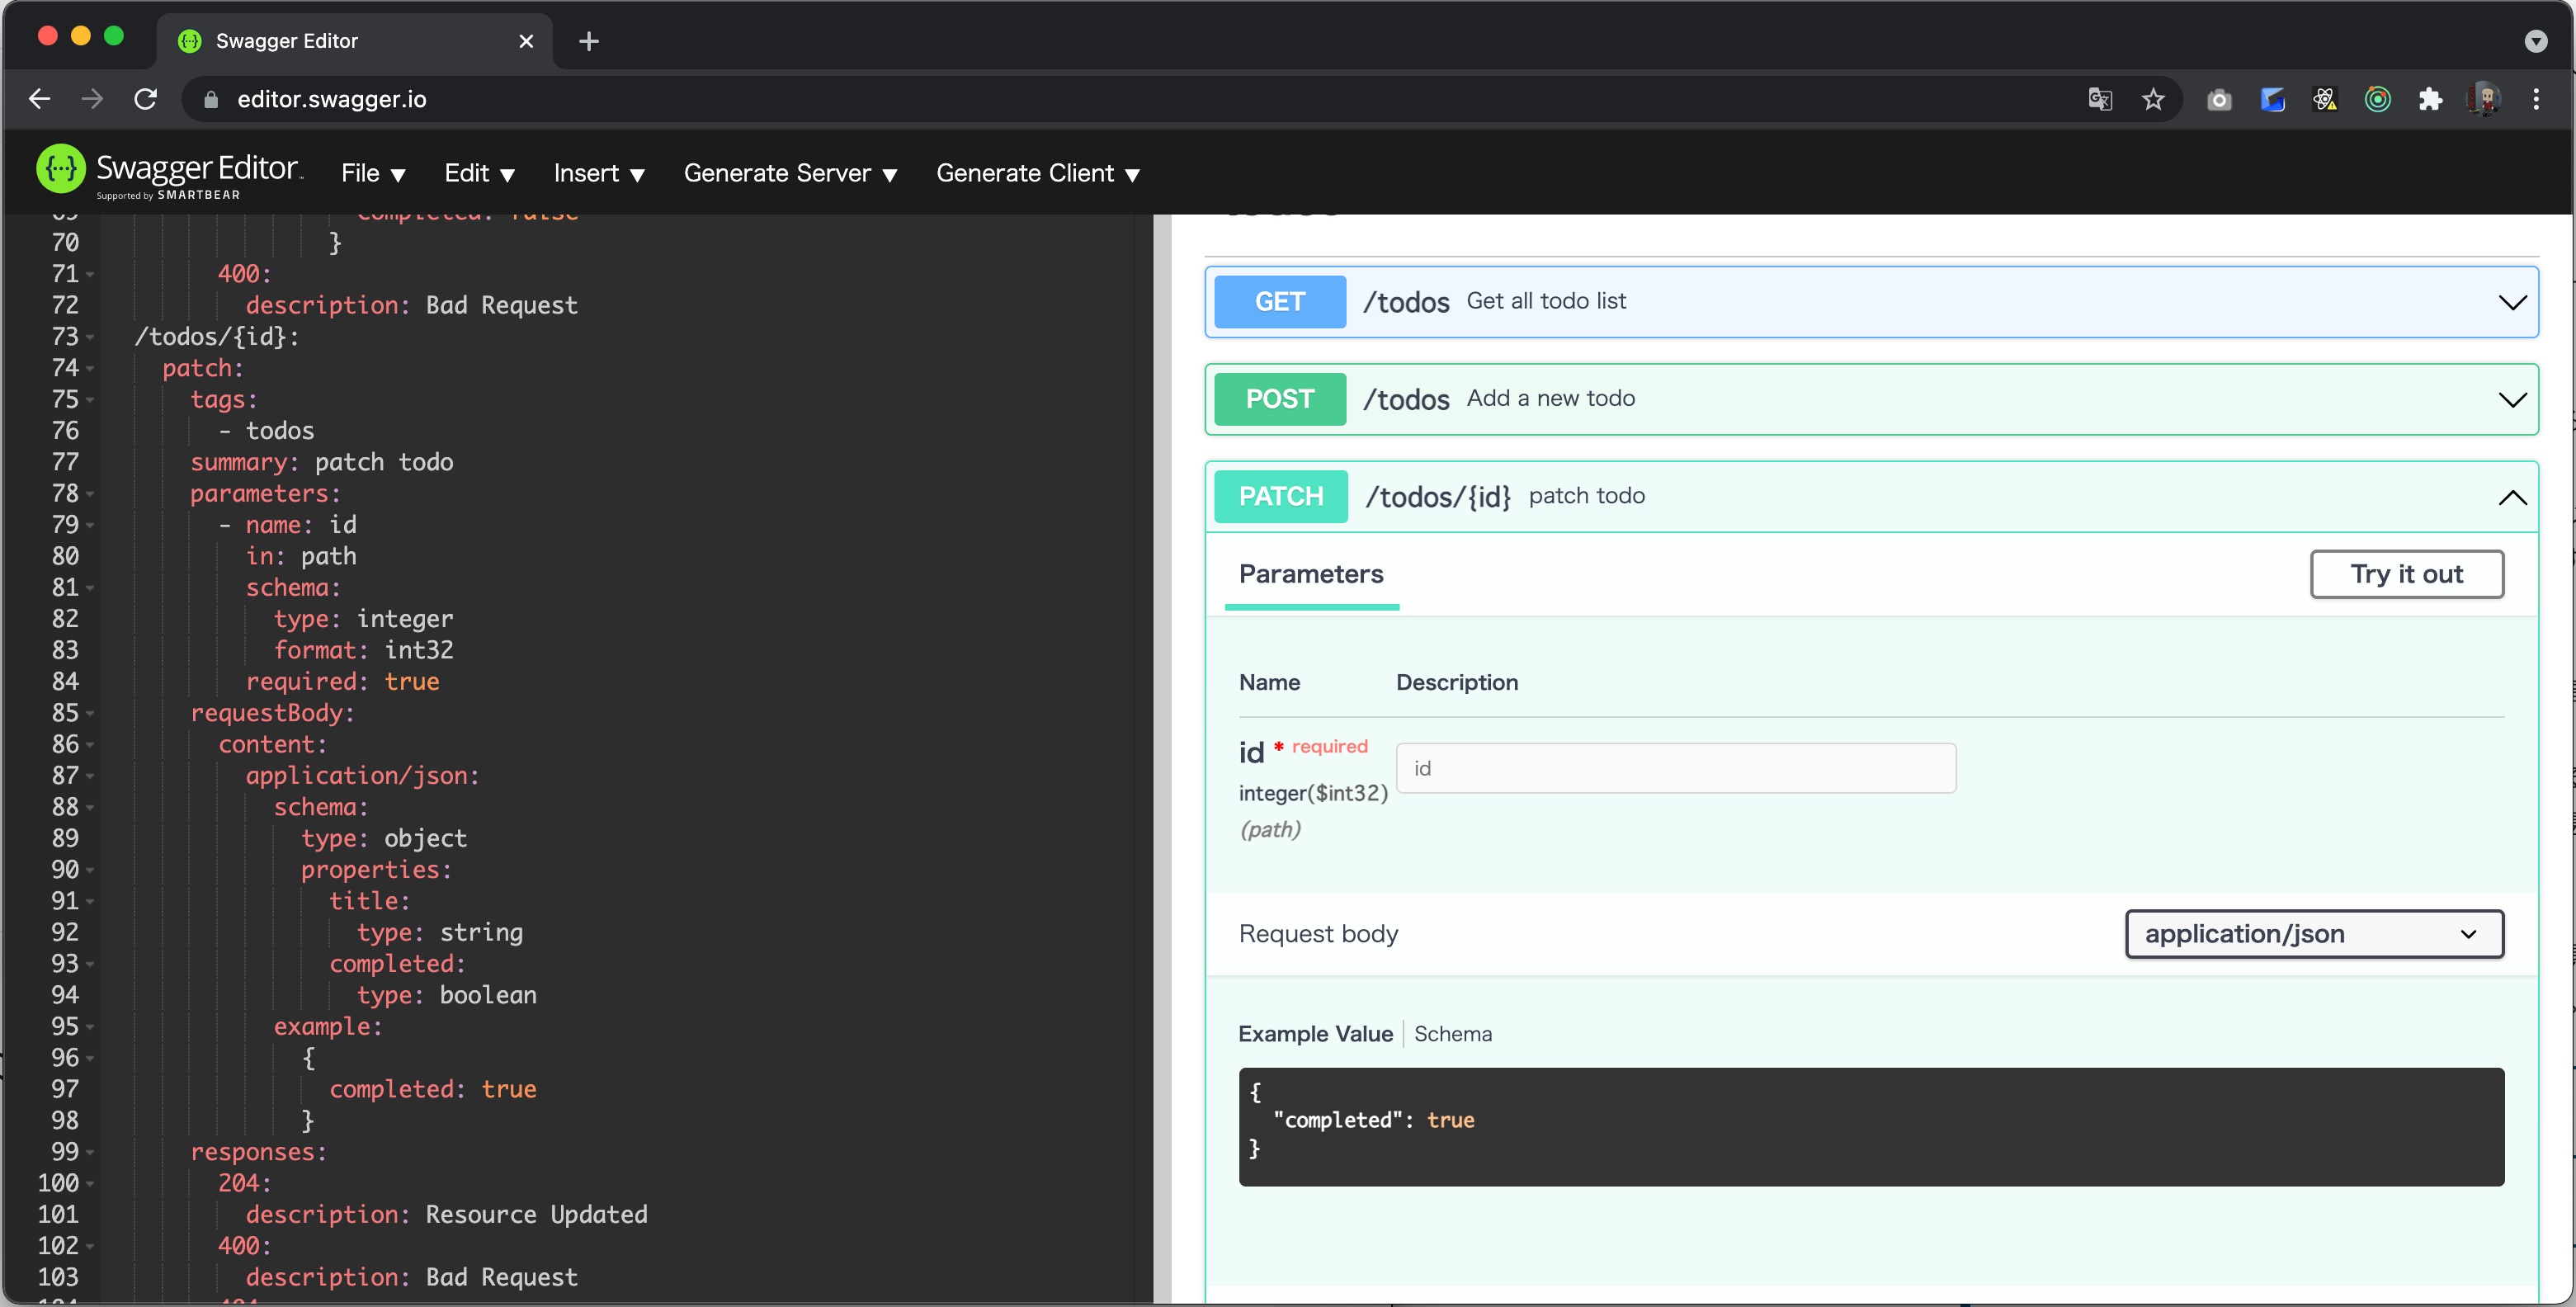Viewport: 2576px width, 1307px height.
Task: Select the Parameters tab heading
Action: pyautogui.click(x=1311, y=574)
